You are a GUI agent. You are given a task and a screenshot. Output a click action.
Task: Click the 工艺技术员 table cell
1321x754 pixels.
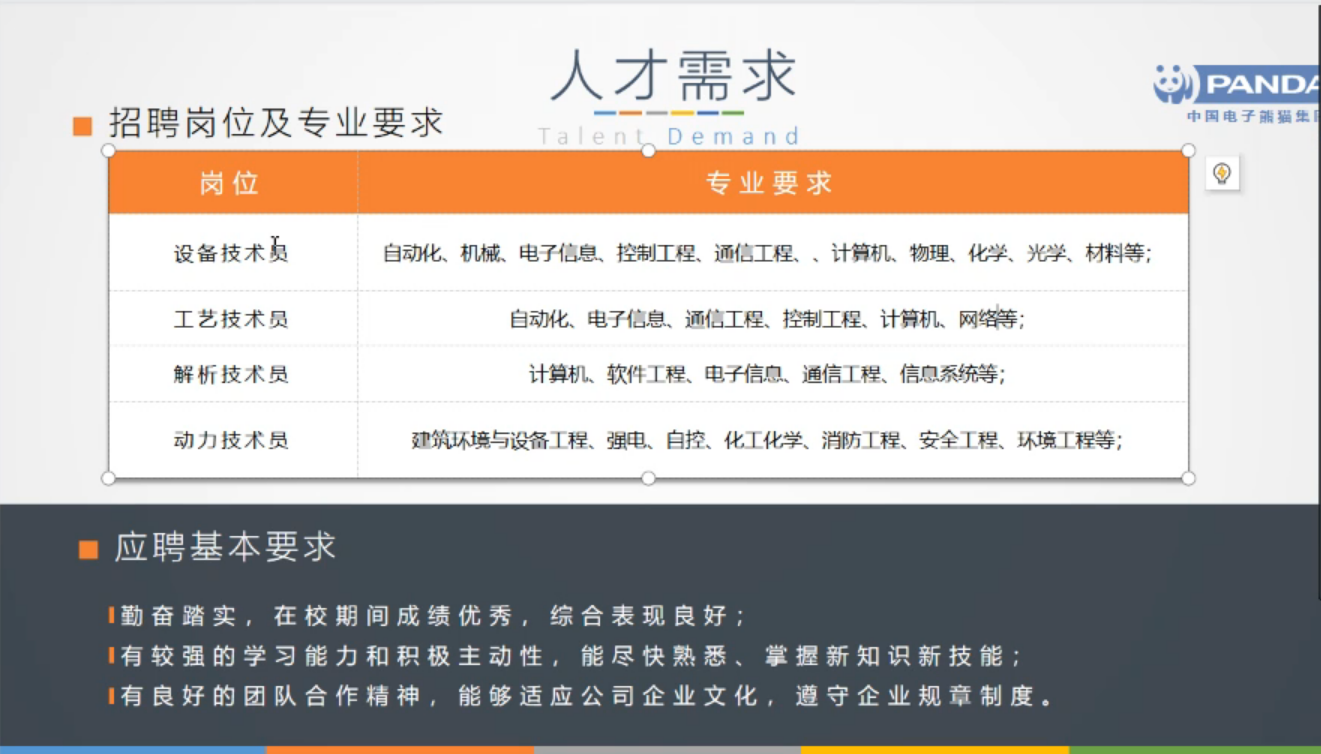pos(231,319)
